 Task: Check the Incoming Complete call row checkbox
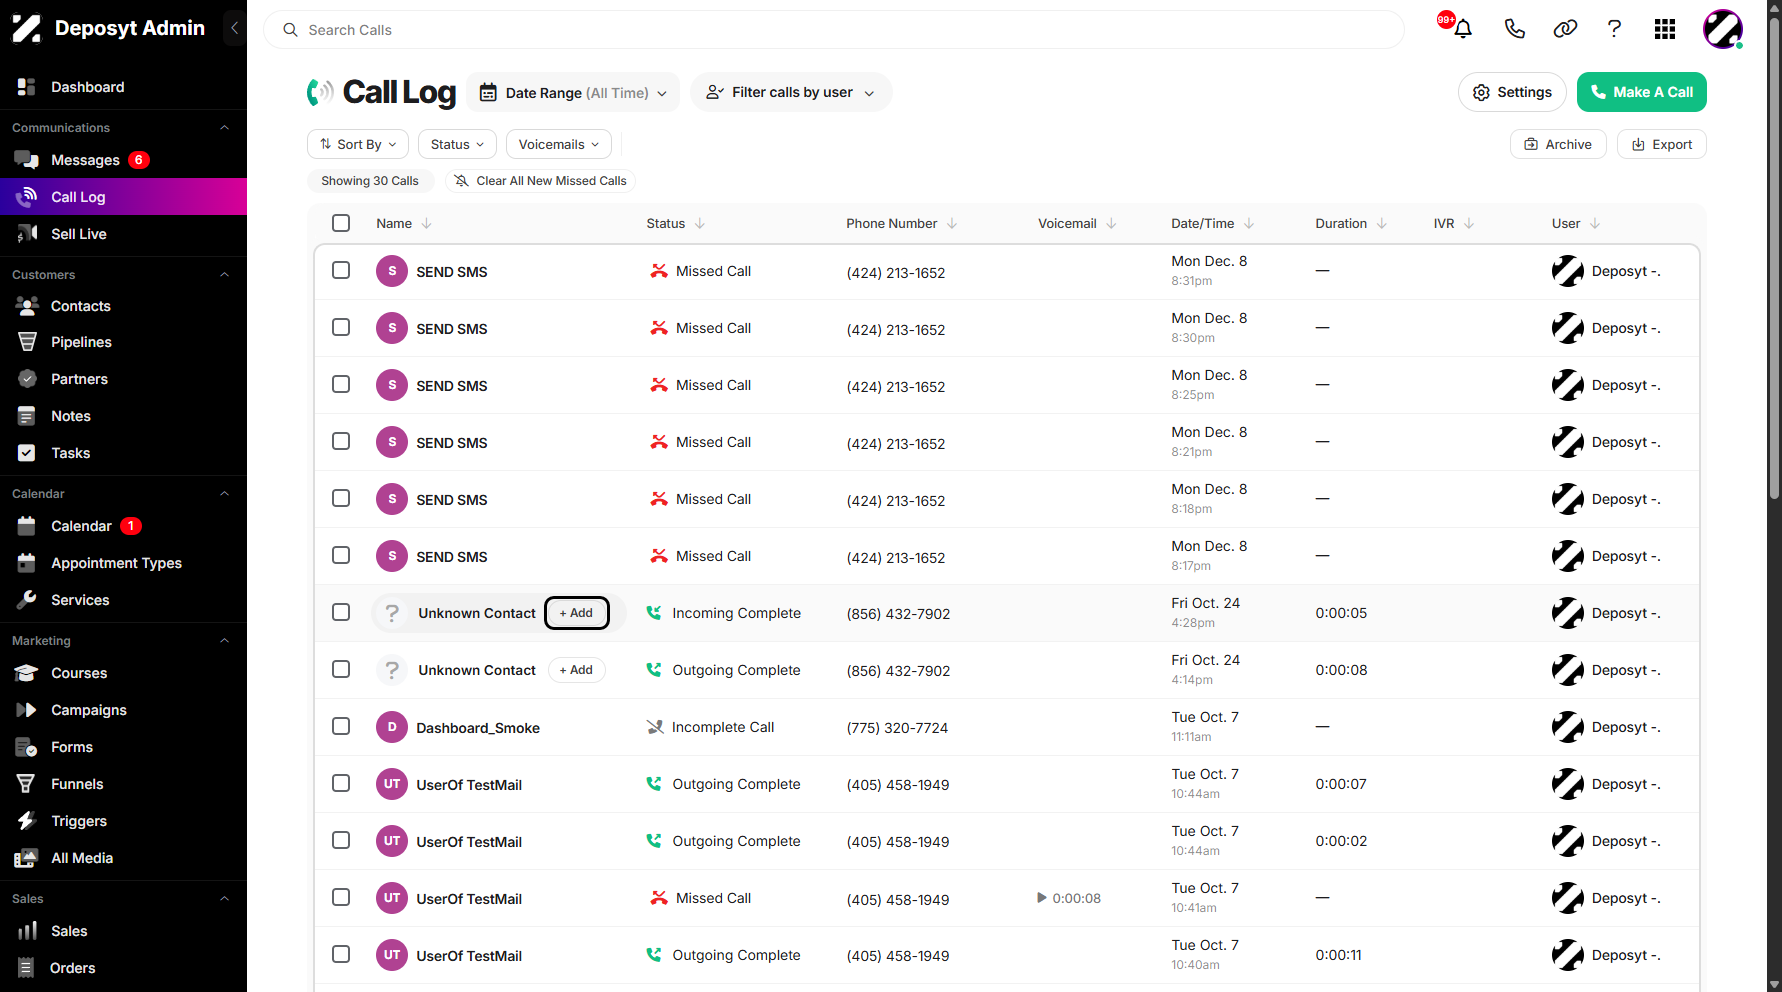(341, 612)
